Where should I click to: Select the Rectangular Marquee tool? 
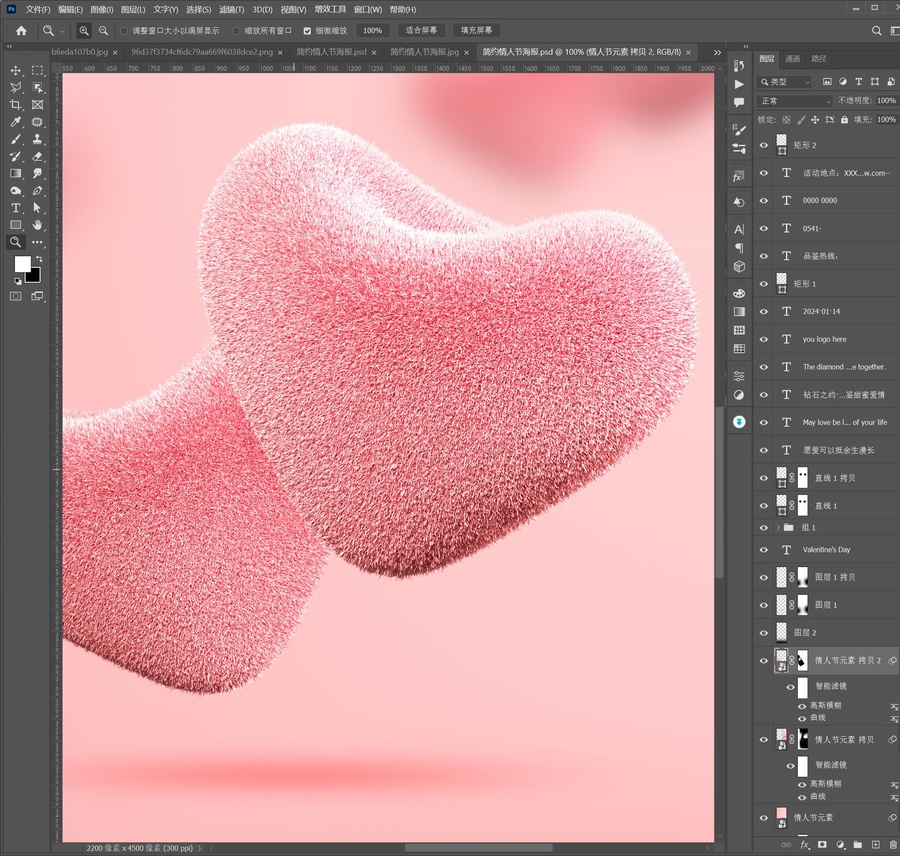[37, 71]
